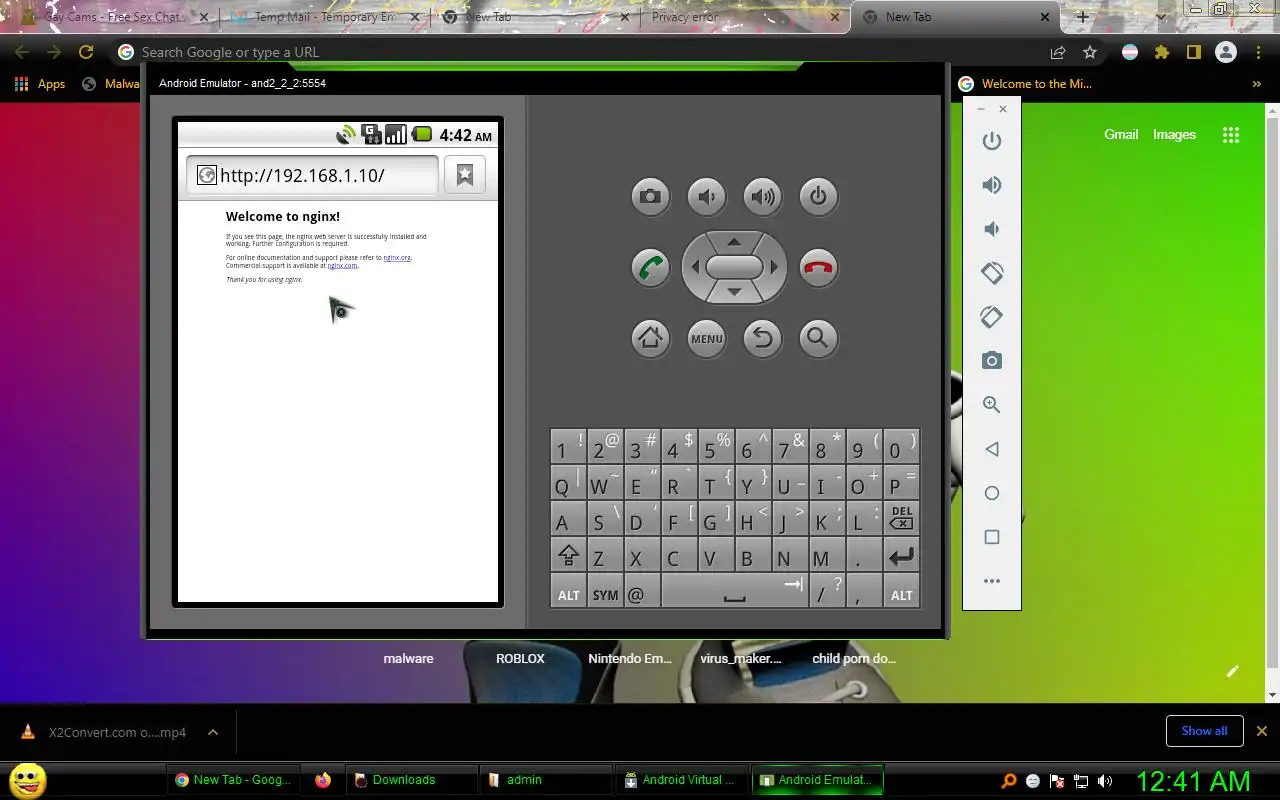This screenshot has width=1280, height=800.
Task: Click the circle Home icon in side toolbar
Action: pyautogui.click(x=992, y=493)
